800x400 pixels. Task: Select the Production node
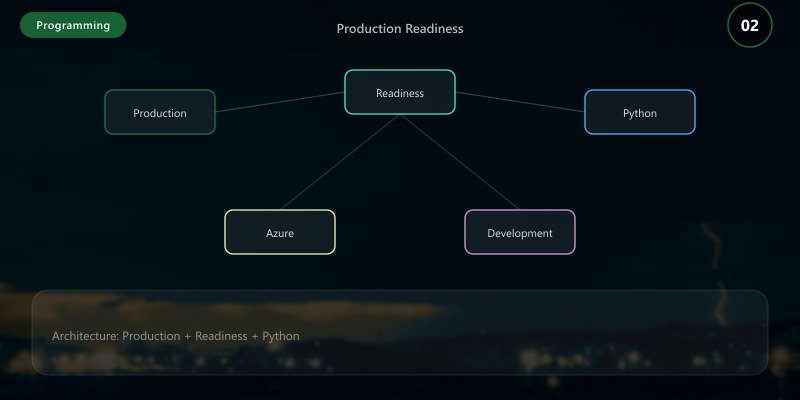coord(160,112)
